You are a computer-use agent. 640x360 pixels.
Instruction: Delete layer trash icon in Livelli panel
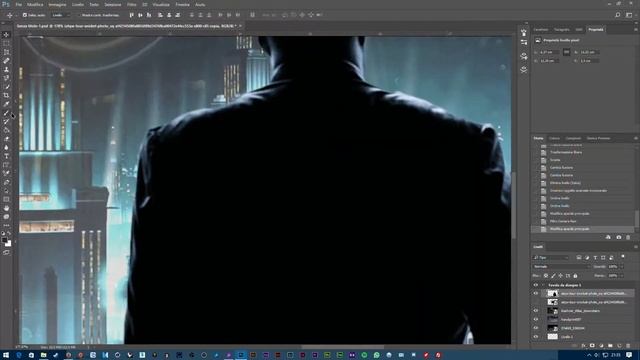click(x=628, y=346)
